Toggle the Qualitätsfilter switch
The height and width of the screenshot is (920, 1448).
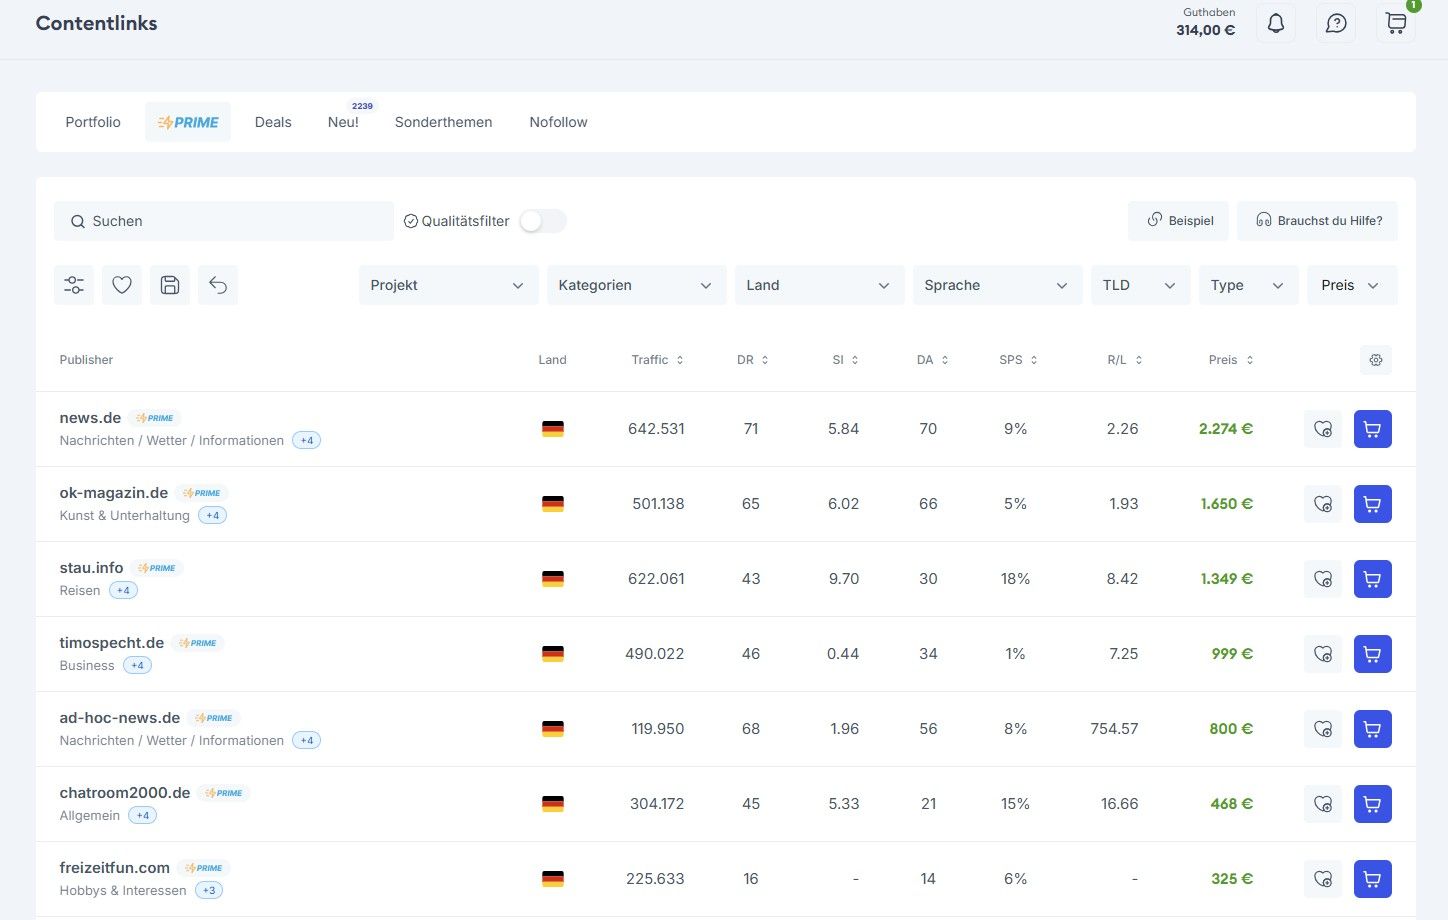(x=543, y=221)
